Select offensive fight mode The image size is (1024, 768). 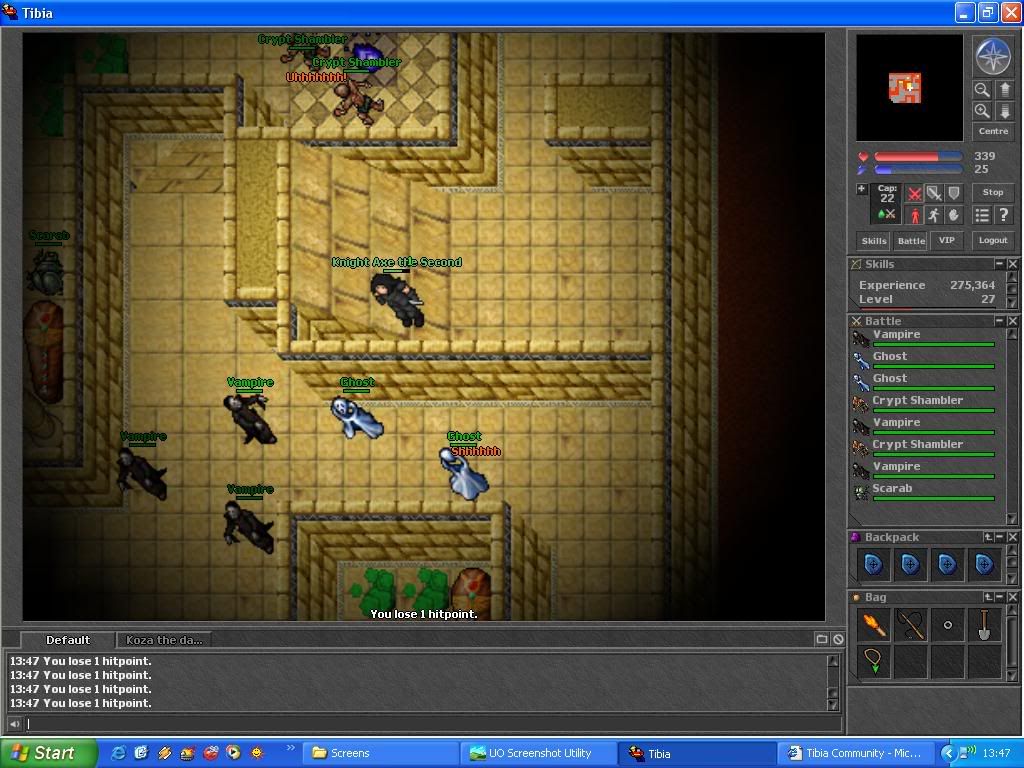pos(914,193)
